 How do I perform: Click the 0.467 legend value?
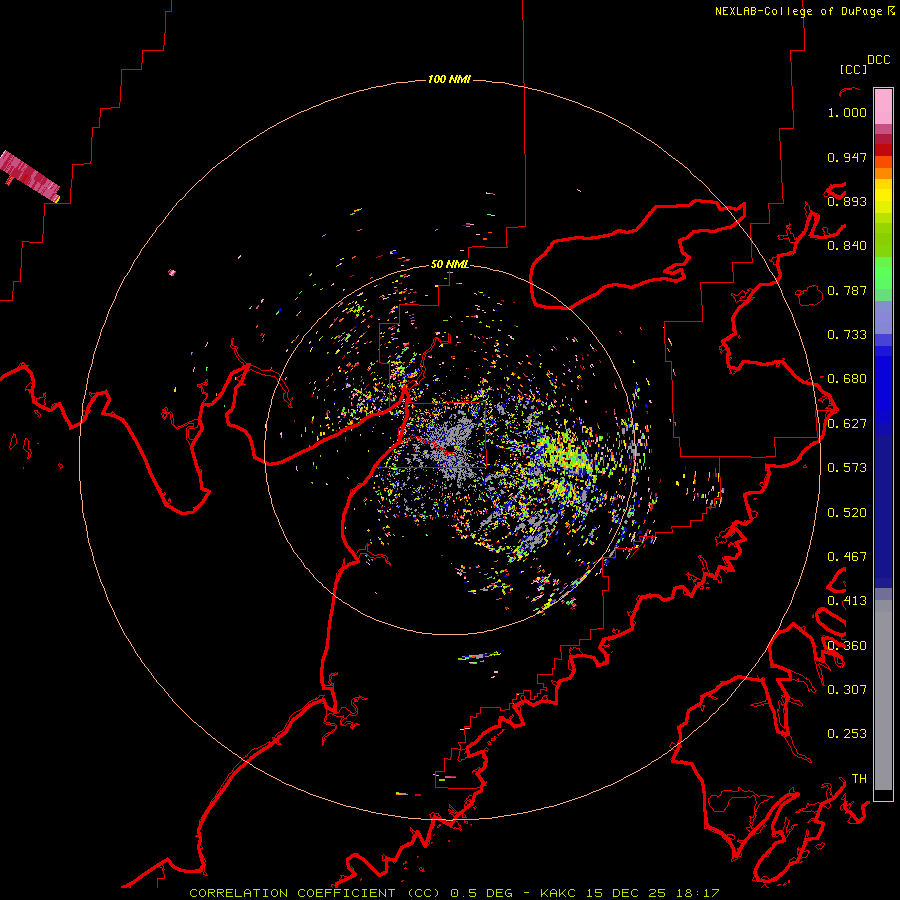click(847, 557)
